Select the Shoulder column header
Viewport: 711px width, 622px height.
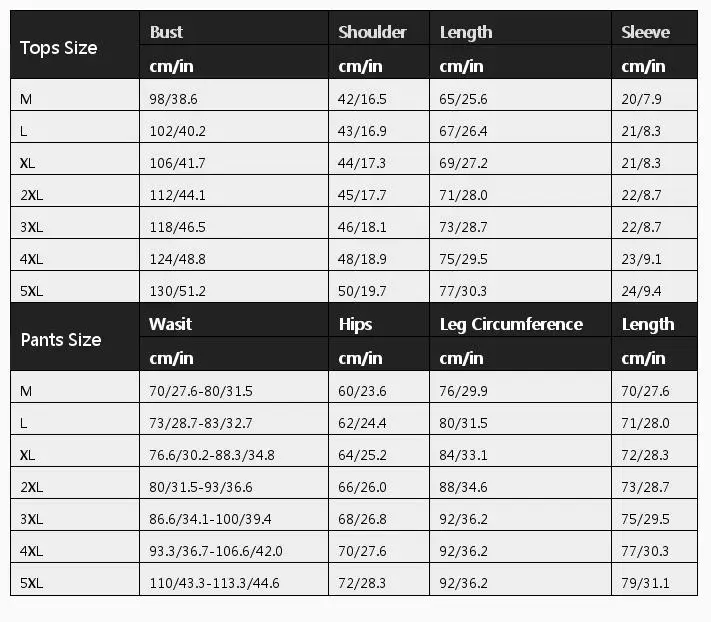tap(372, 32)
